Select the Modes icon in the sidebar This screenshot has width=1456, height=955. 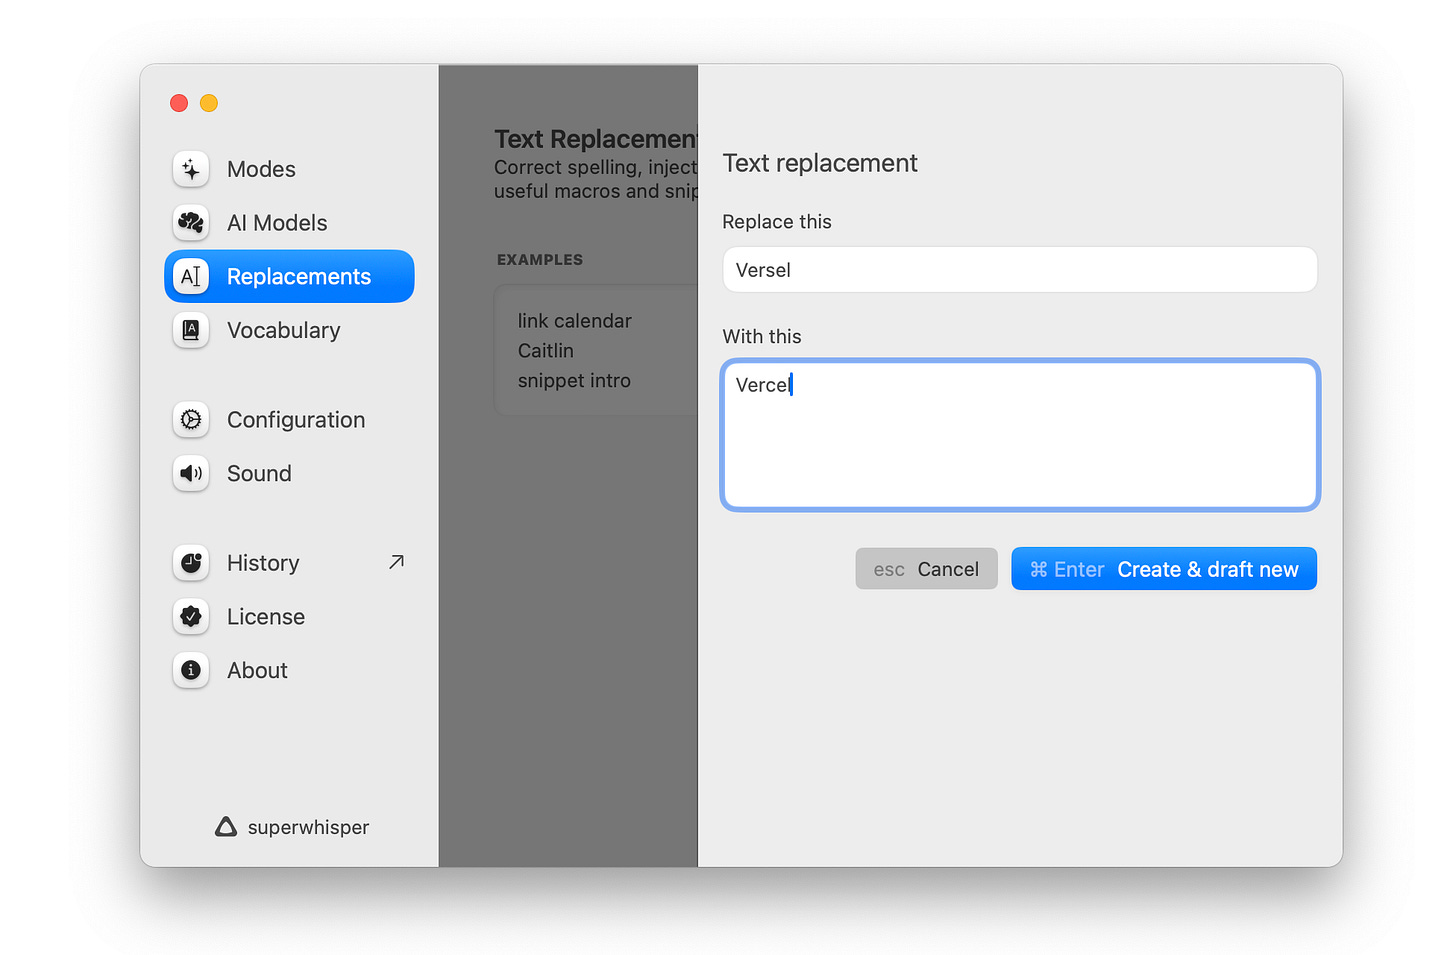(191, 169)
